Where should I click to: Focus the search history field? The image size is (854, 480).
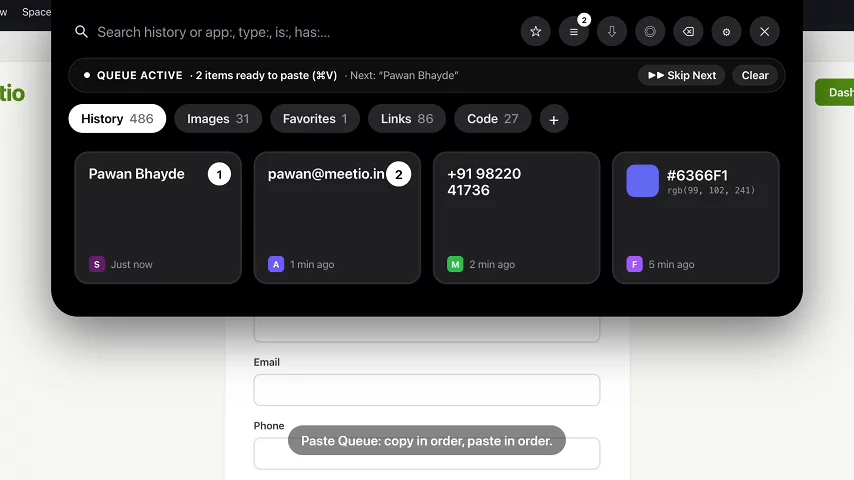click(x=294, y=32)
